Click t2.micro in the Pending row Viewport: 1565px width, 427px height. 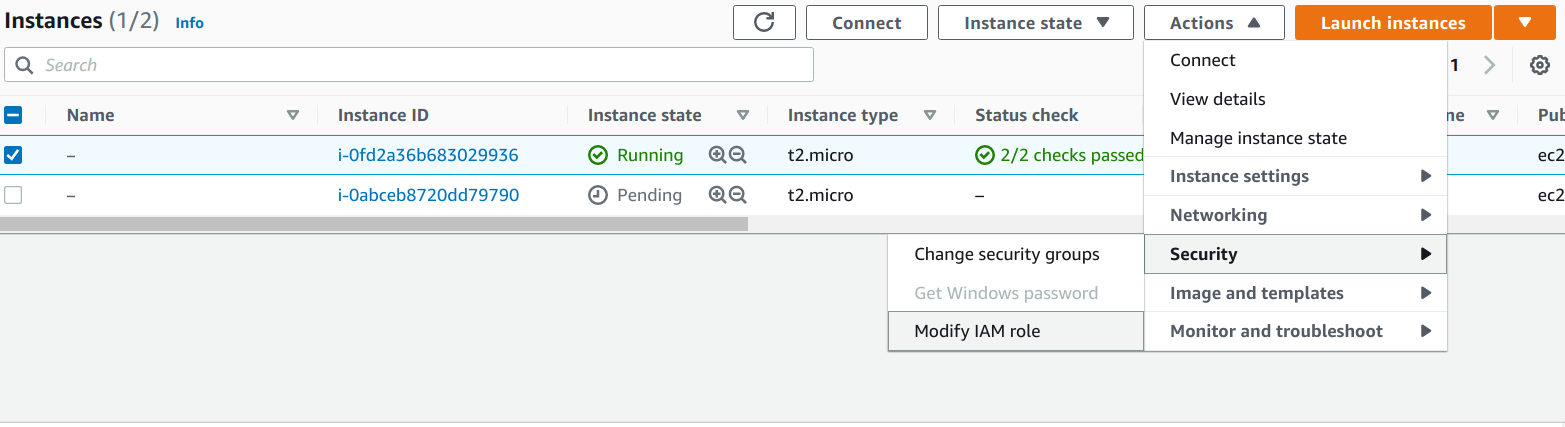tap(820, 195)
